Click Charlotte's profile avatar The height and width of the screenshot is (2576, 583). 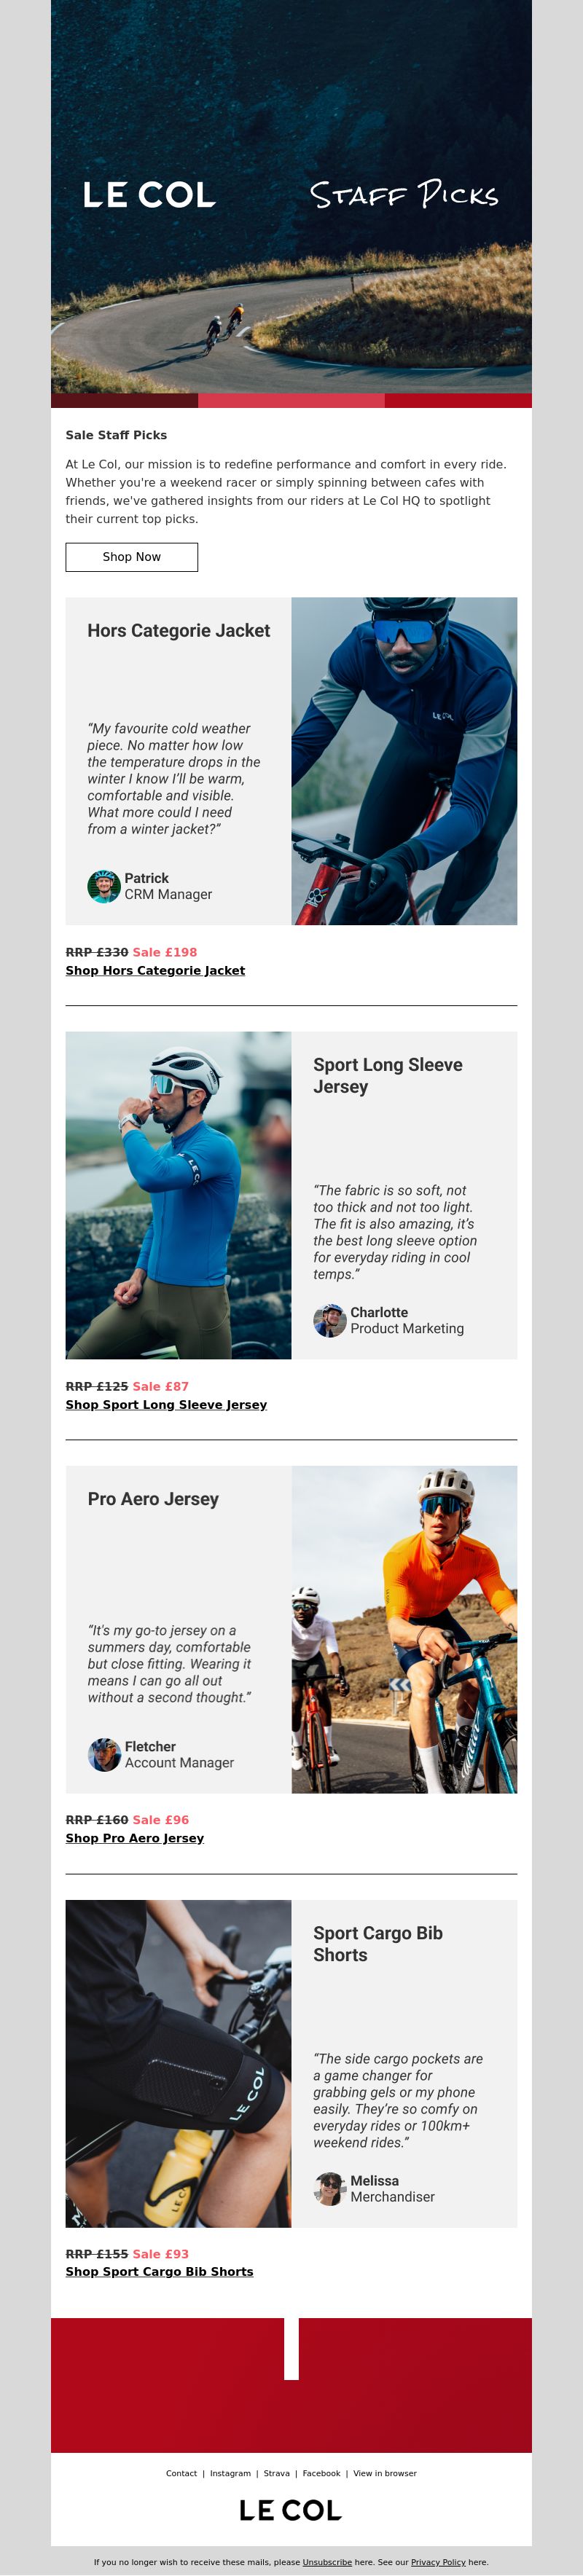330,1320
